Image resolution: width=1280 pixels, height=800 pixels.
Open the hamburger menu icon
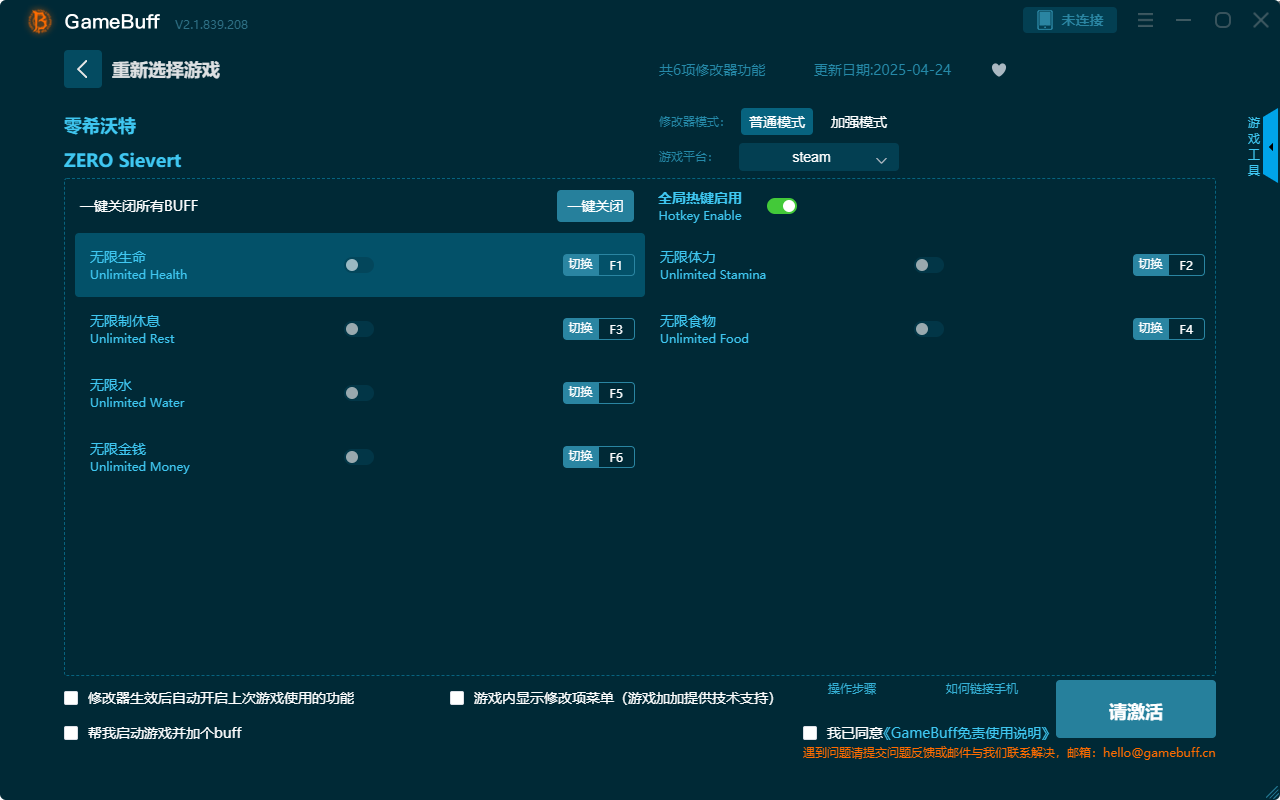(1145, 20)
